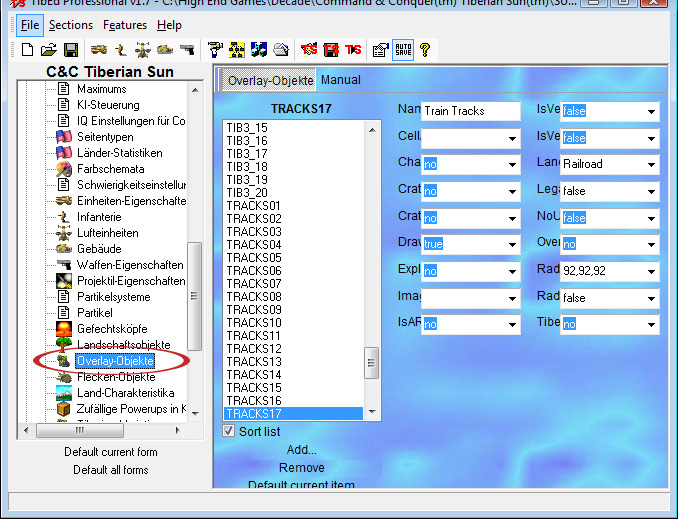Select Länder-Statistiken flag tree icon
This screenshot has height=519, width=678.
click(64, 153)
